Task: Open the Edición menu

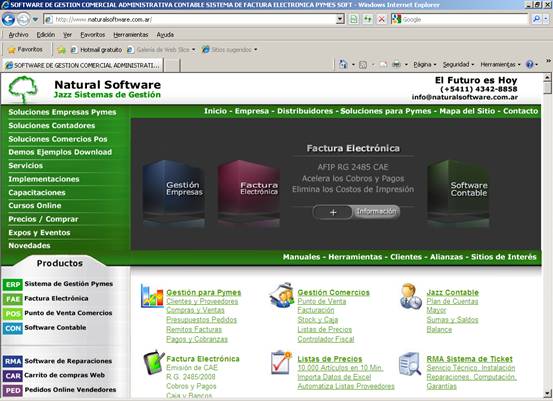Action: [46, 35]
